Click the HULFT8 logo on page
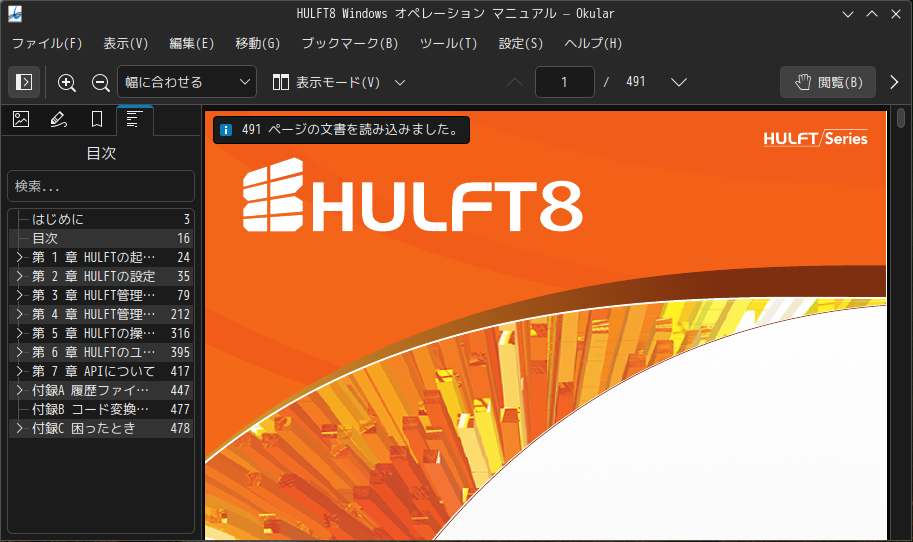913x542 pixels. (x=412, y=196)
